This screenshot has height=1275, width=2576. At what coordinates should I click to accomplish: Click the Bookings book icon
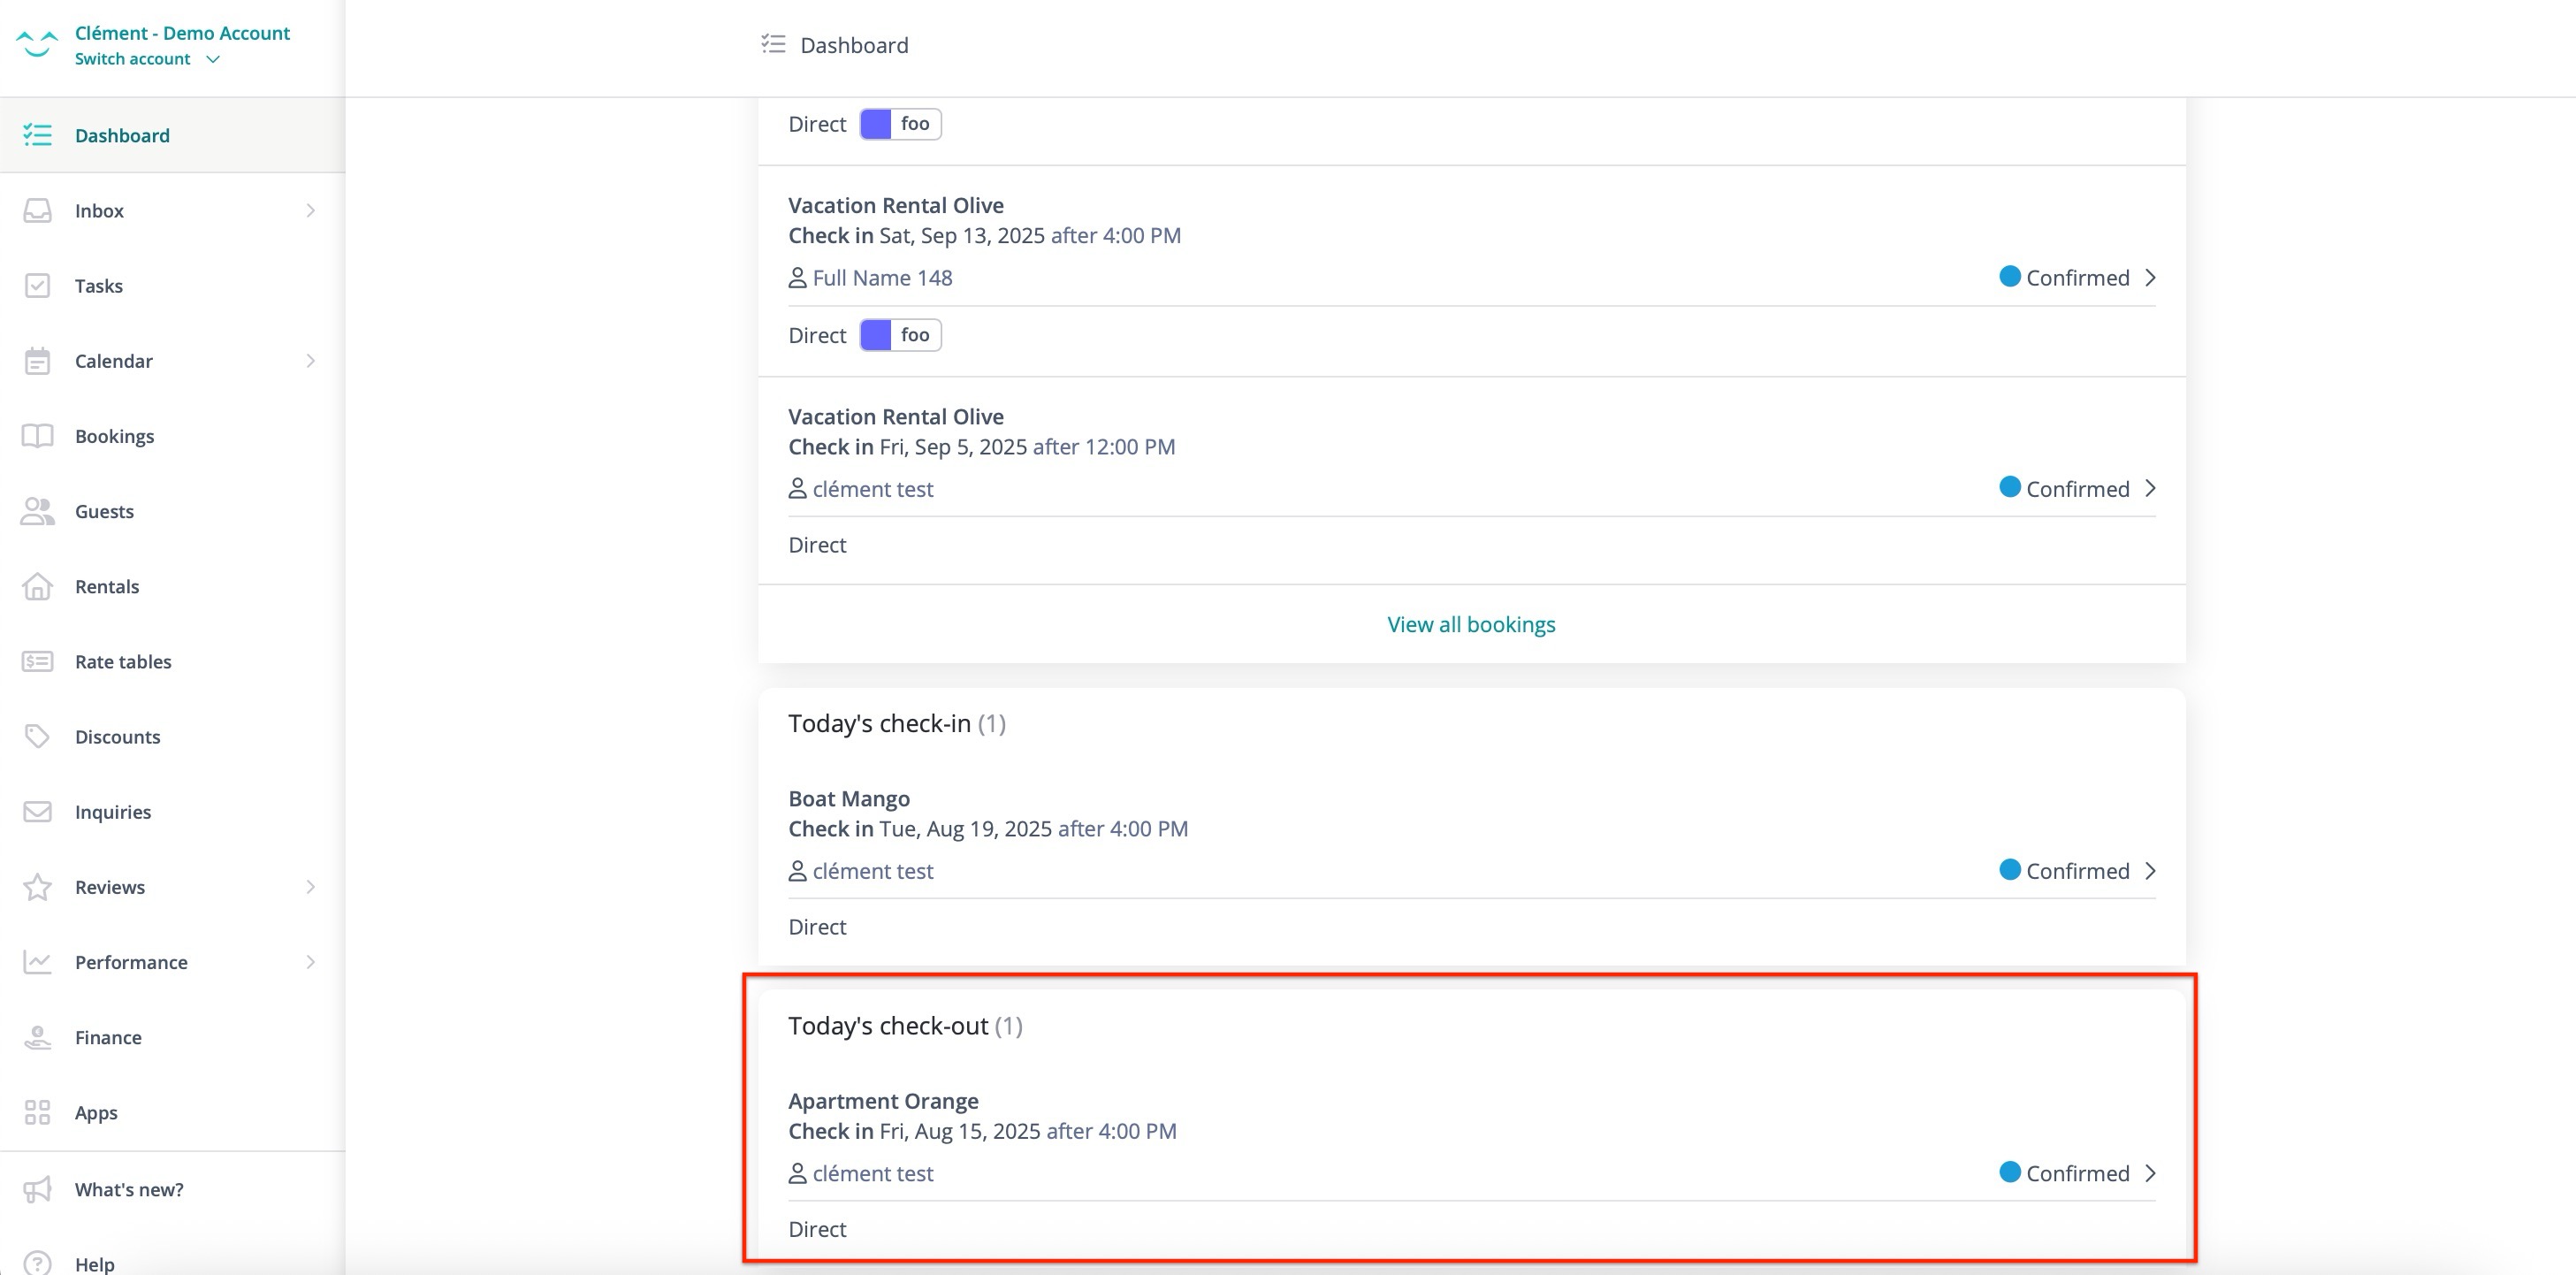tap(37, 436)
